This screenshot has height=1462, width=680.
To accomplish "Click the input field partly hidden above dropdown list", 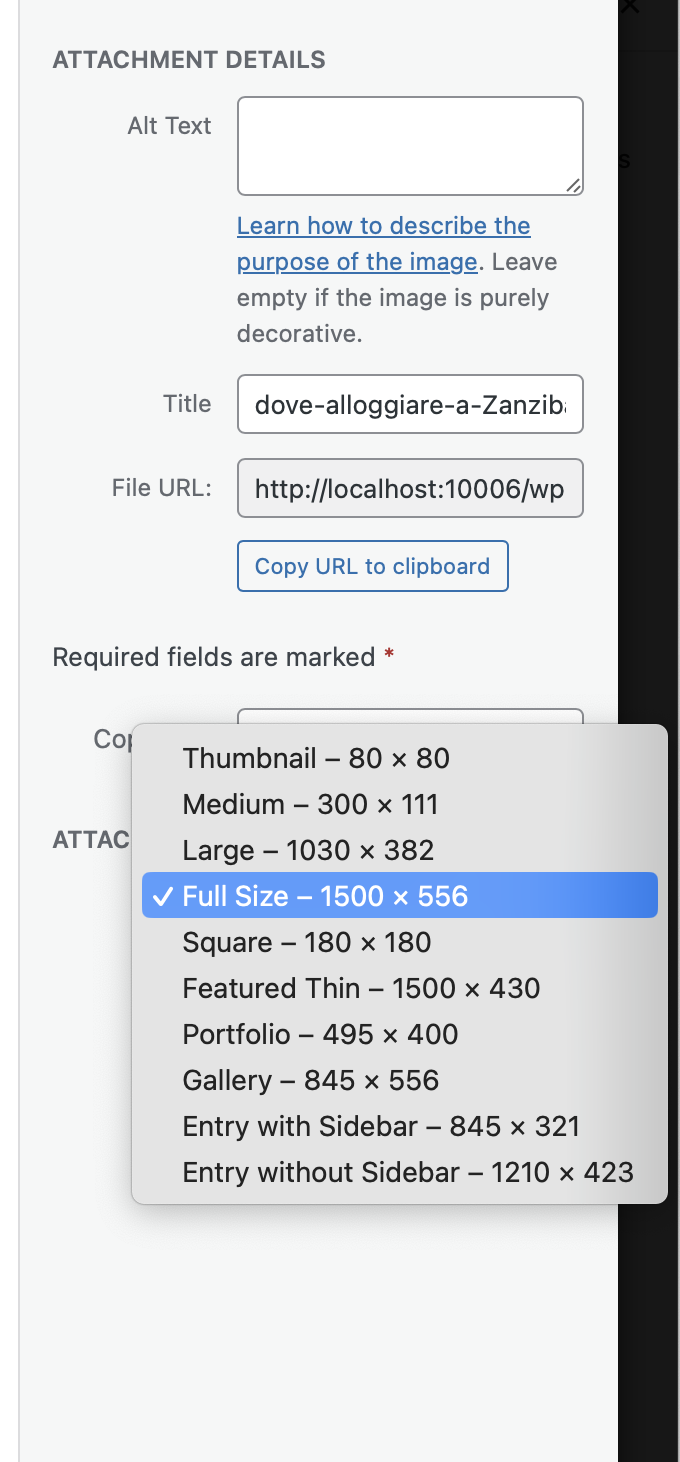I will (x=409, y=716).
